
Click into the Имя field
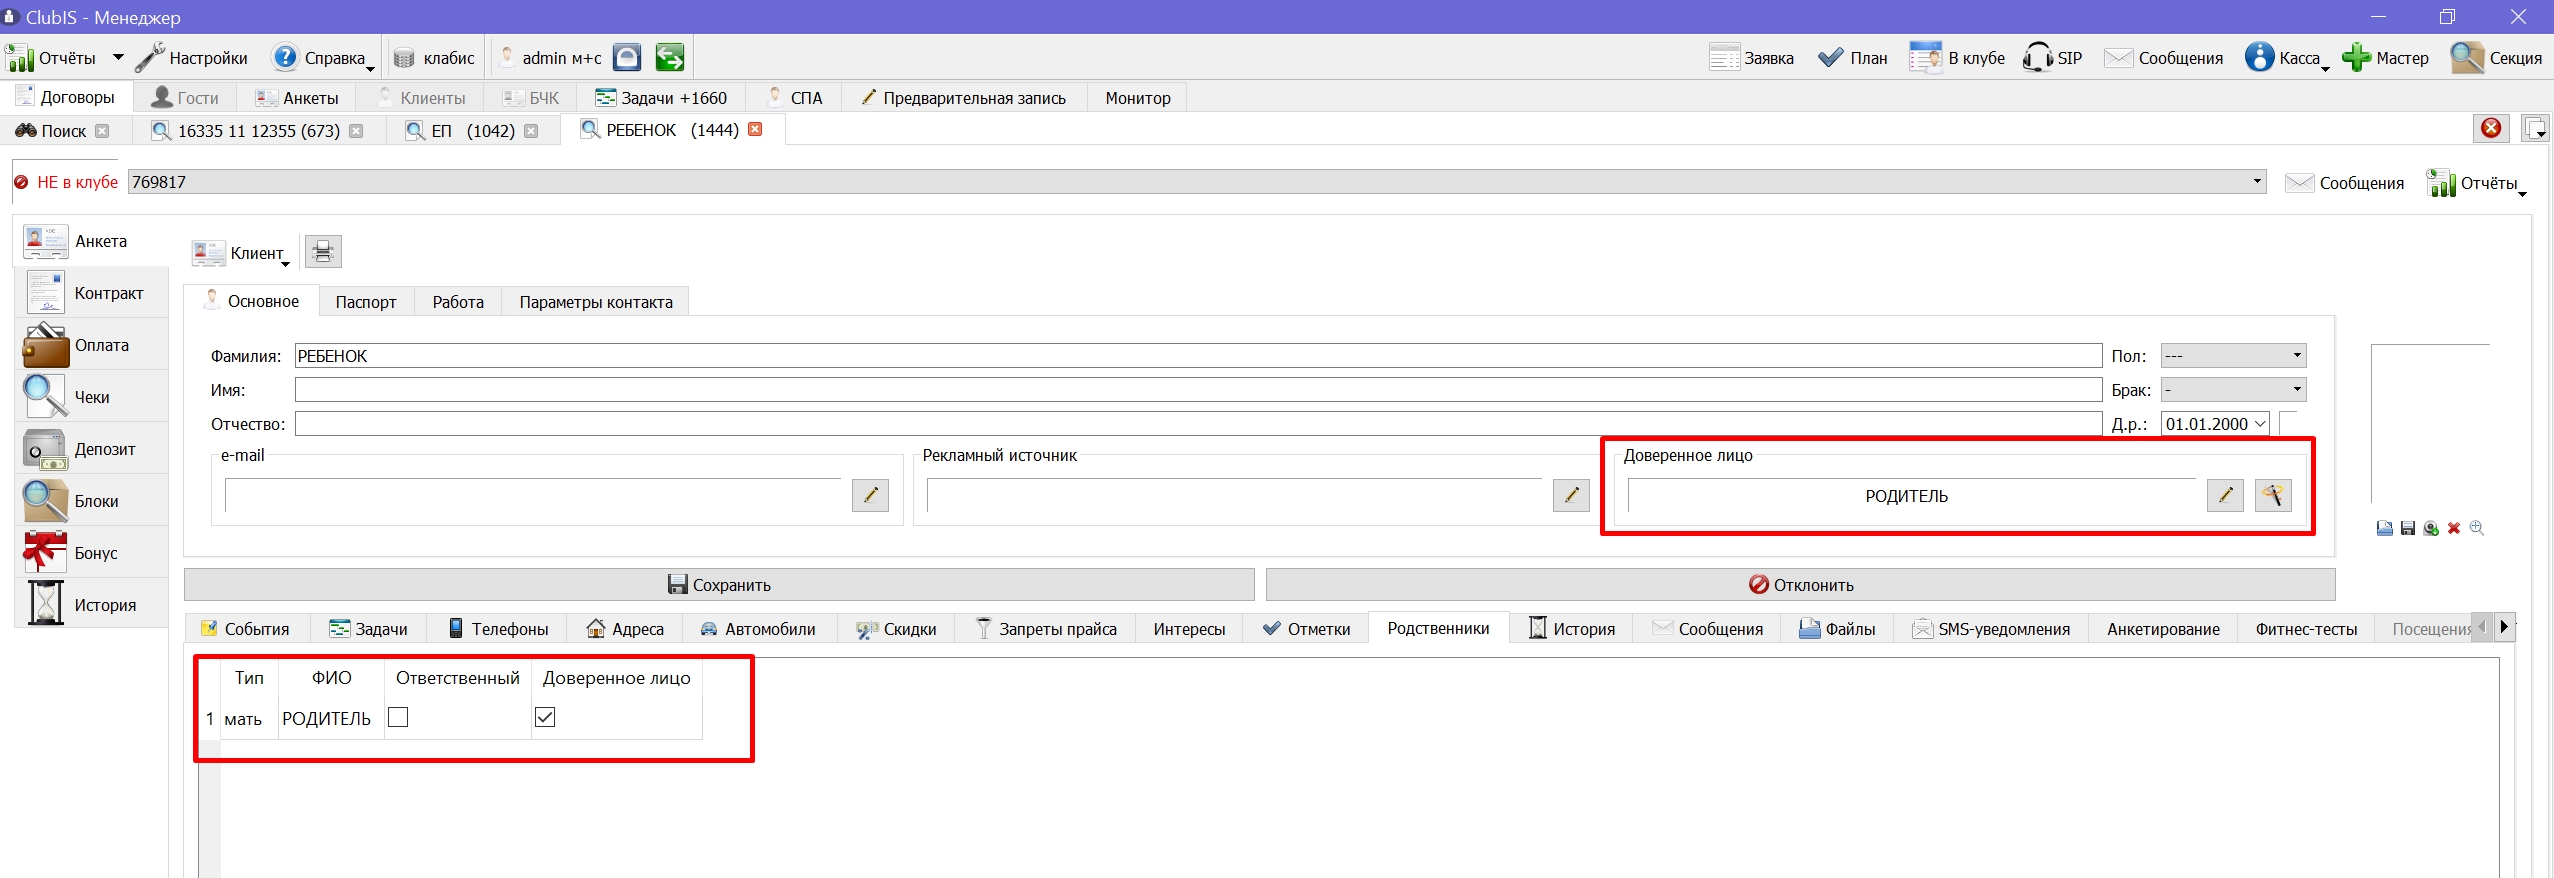point(1198,390)
